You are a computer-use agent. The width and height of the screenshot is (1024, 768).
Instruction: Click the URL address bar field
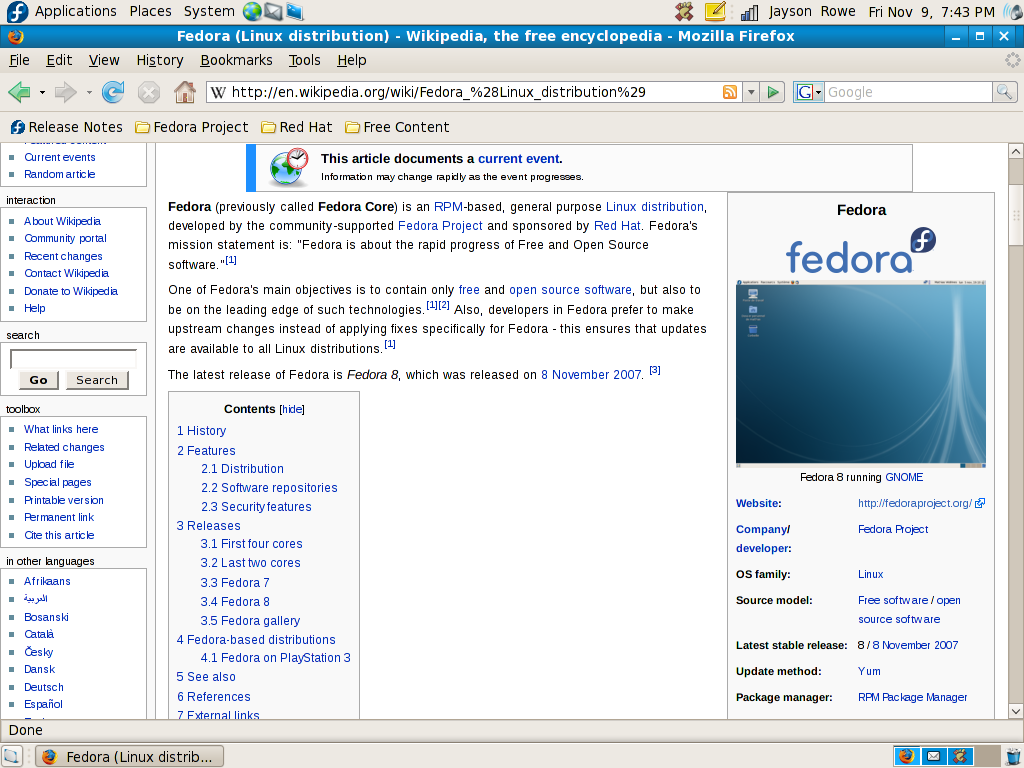click(x=474, y=92)
